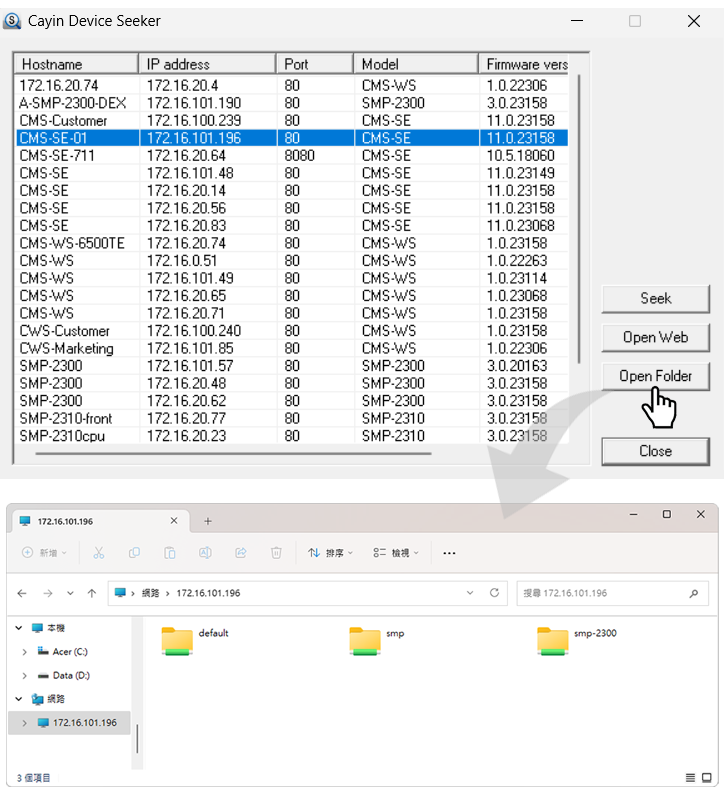Expand the Data (D:) drive node
Image resolution: width=724 pixels, height=800 pixels.
pos(24,676)
